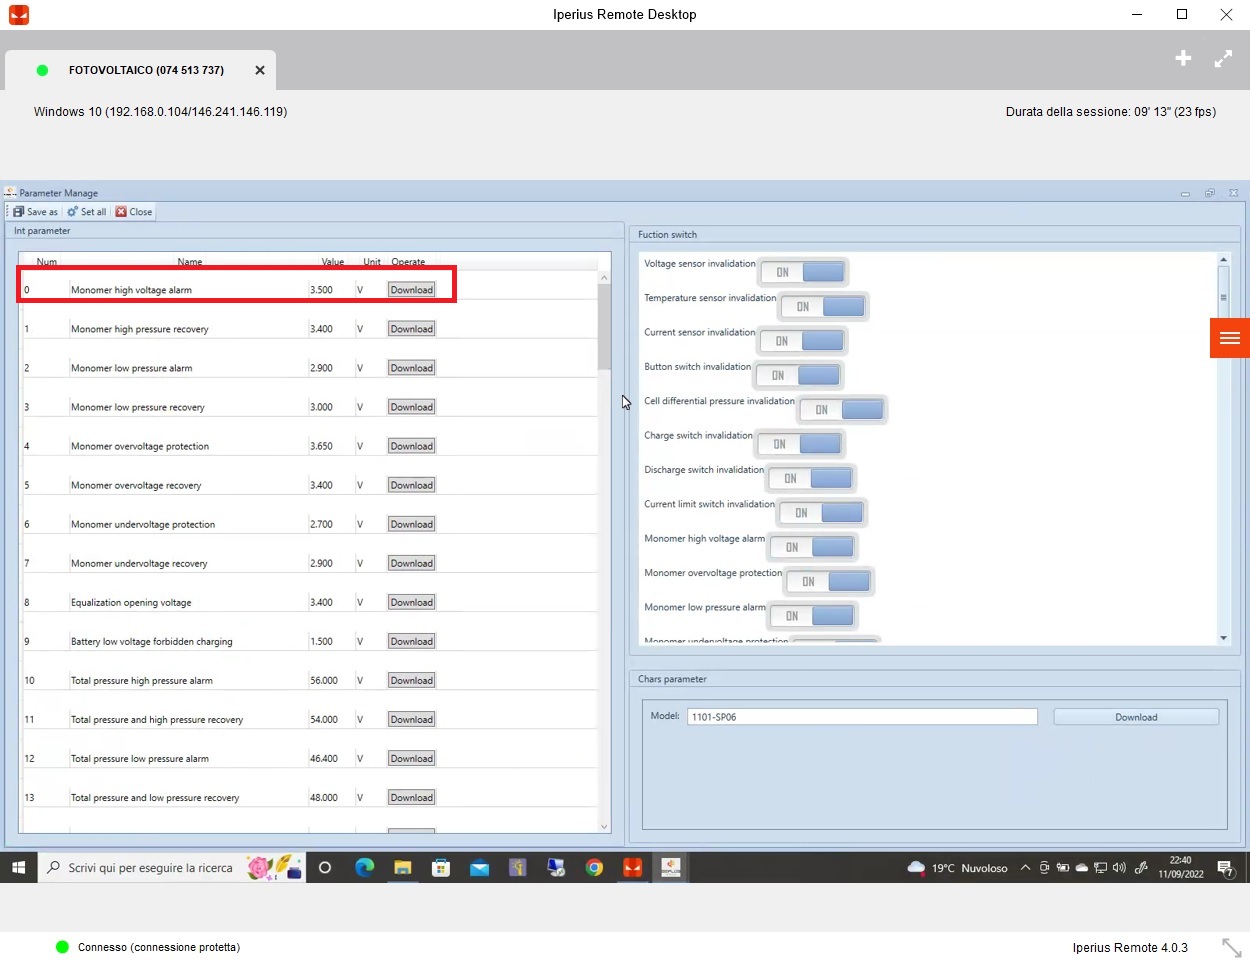The width and height of the screenshot is (1250, 964).
Task: Select the FOTOVOLTAICO (074 513 737) tab
Action: pos(140,70)
